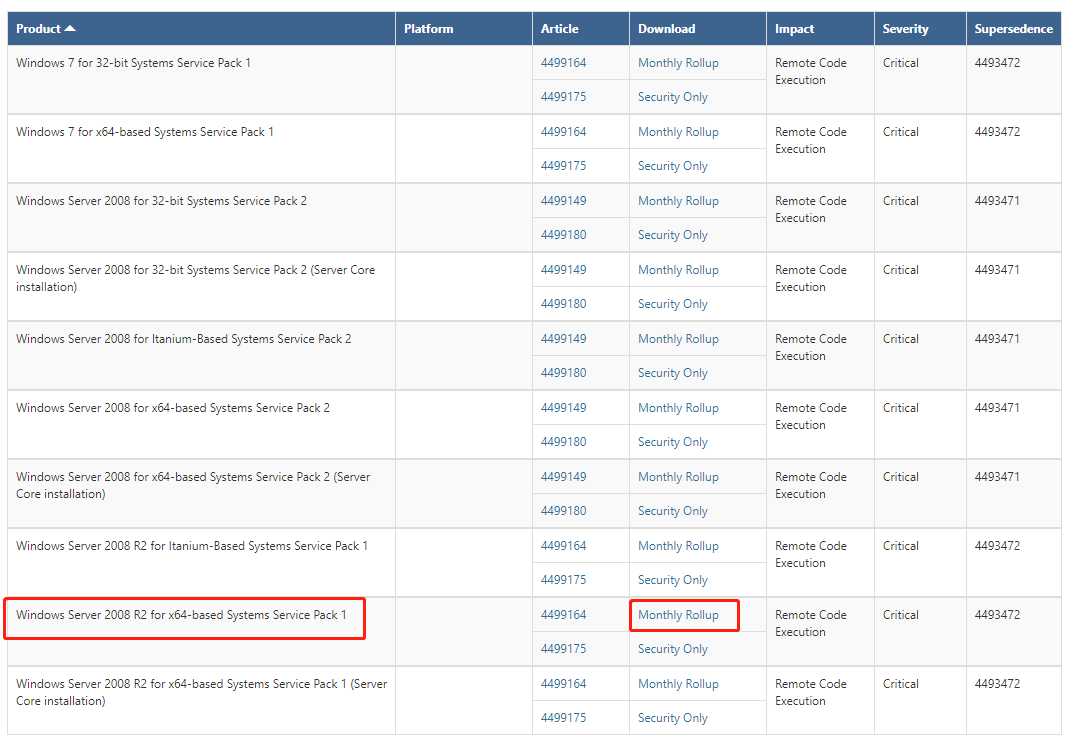Download Security Only for Windows 7 x64 SP1

pos(673,166)
